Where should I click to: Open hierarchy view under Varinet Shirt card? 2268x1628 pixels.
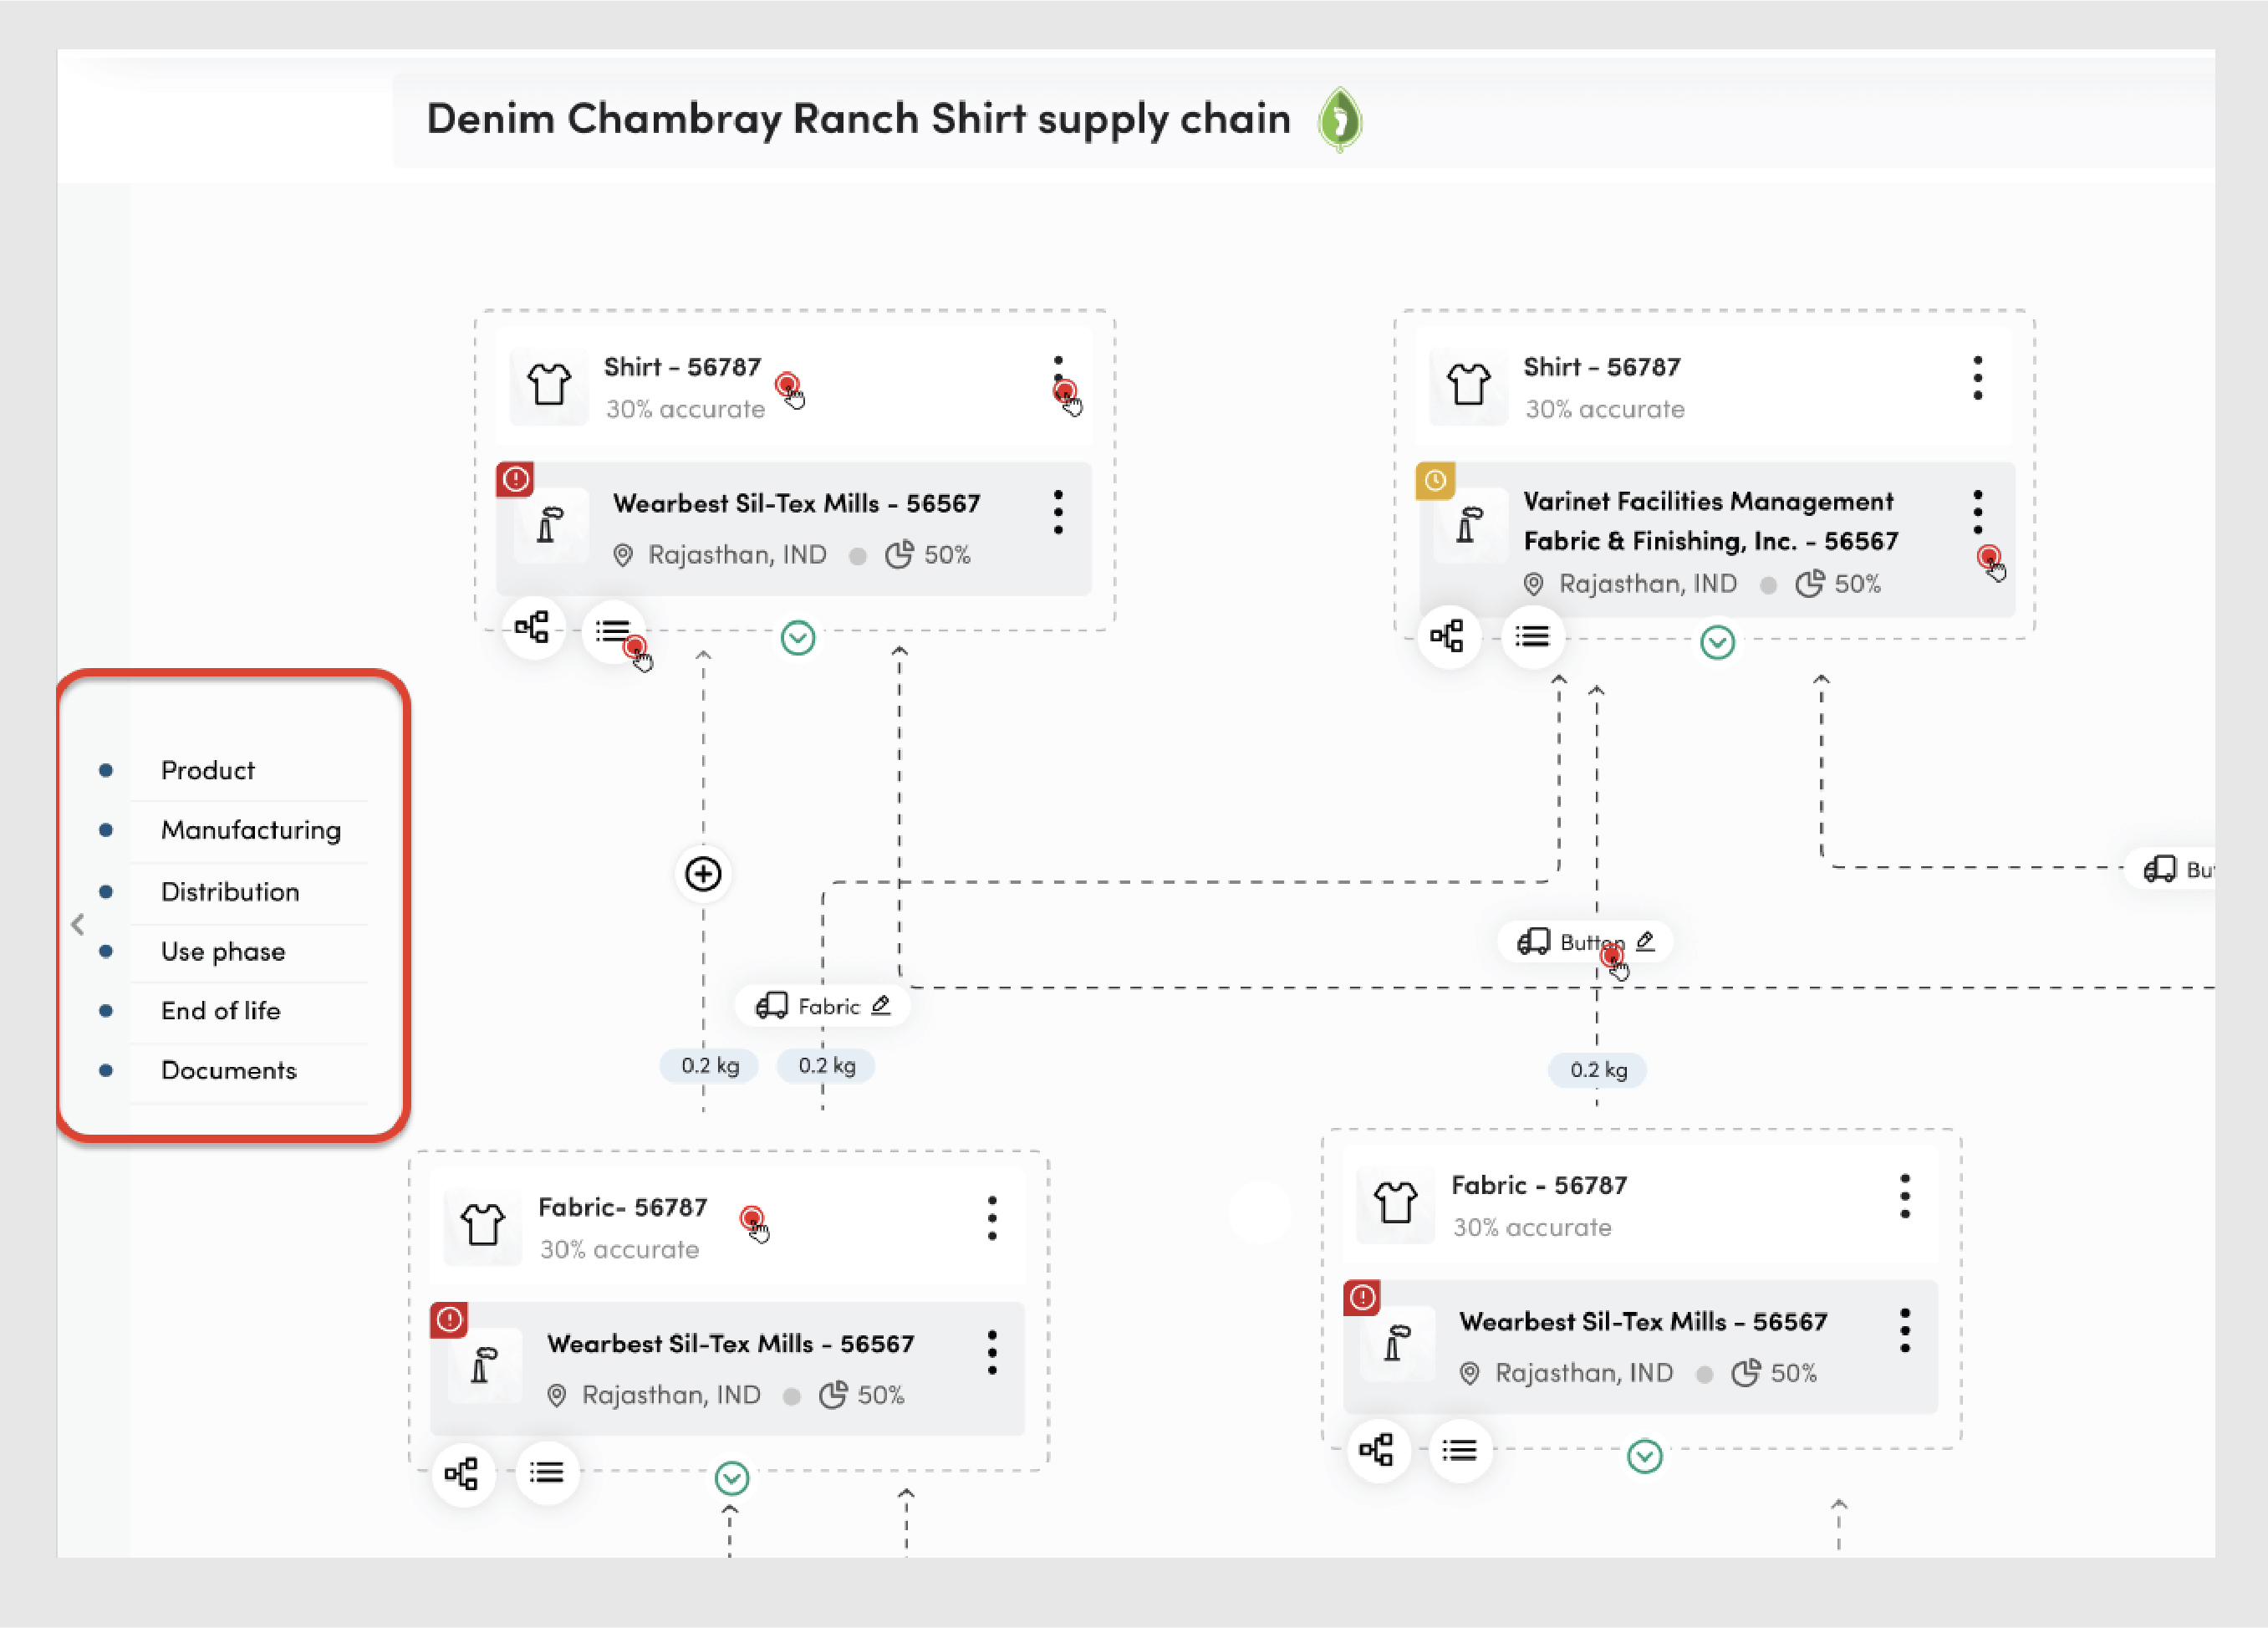coord(1447,636)
